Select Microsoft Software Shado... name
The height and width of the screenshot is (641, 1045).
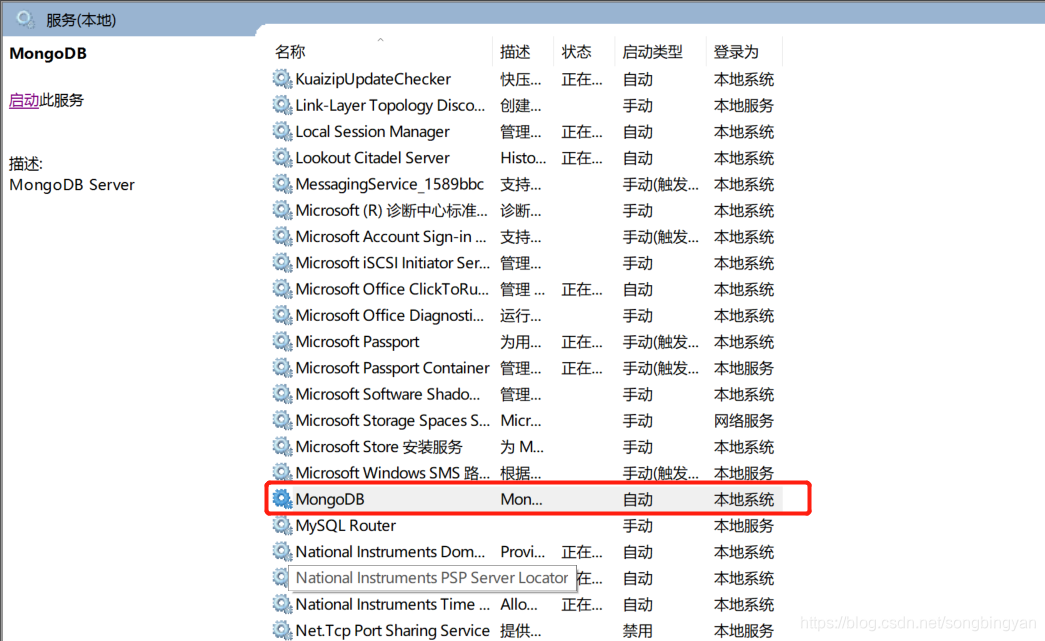point(387,394)
